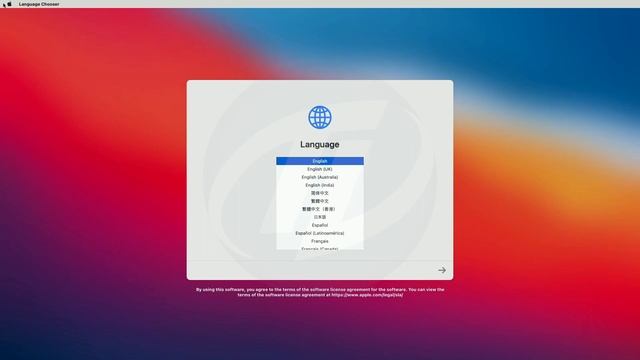Click the globe language icon
This screenshot has height=360, width=640.
click(x=320, y=118)
